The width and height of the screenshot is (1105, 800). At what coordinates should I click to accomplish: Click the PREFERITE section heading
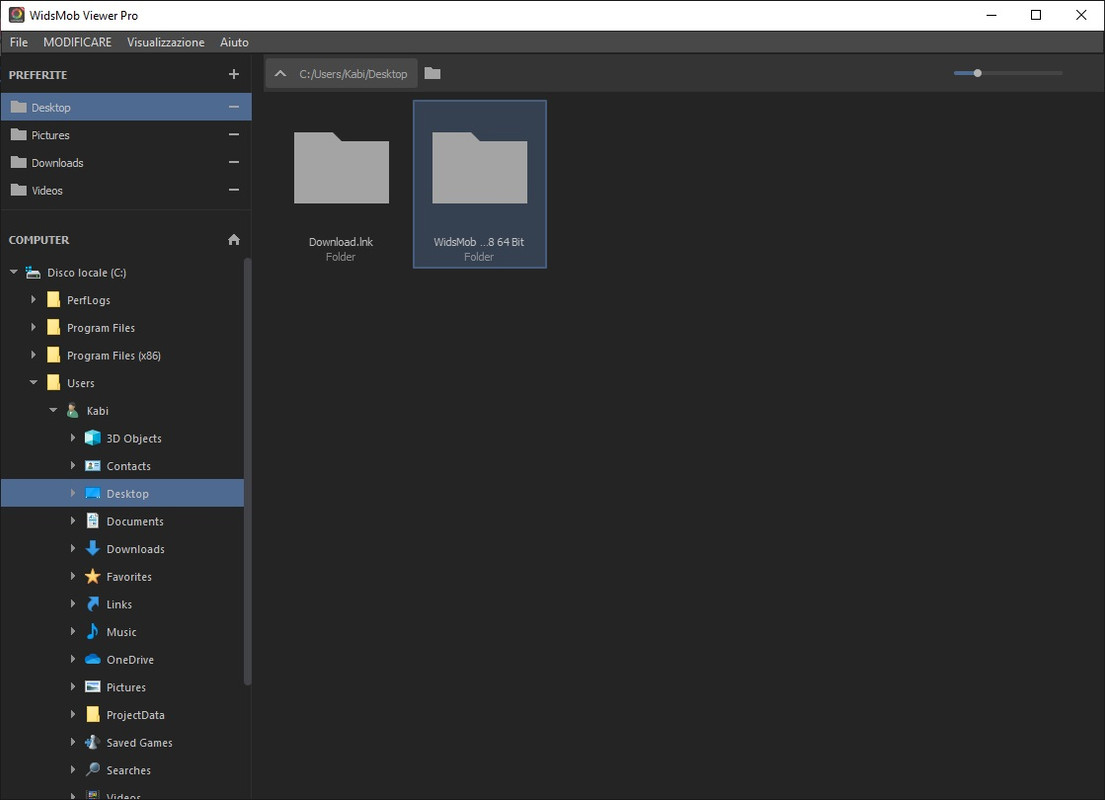point(38,75)
